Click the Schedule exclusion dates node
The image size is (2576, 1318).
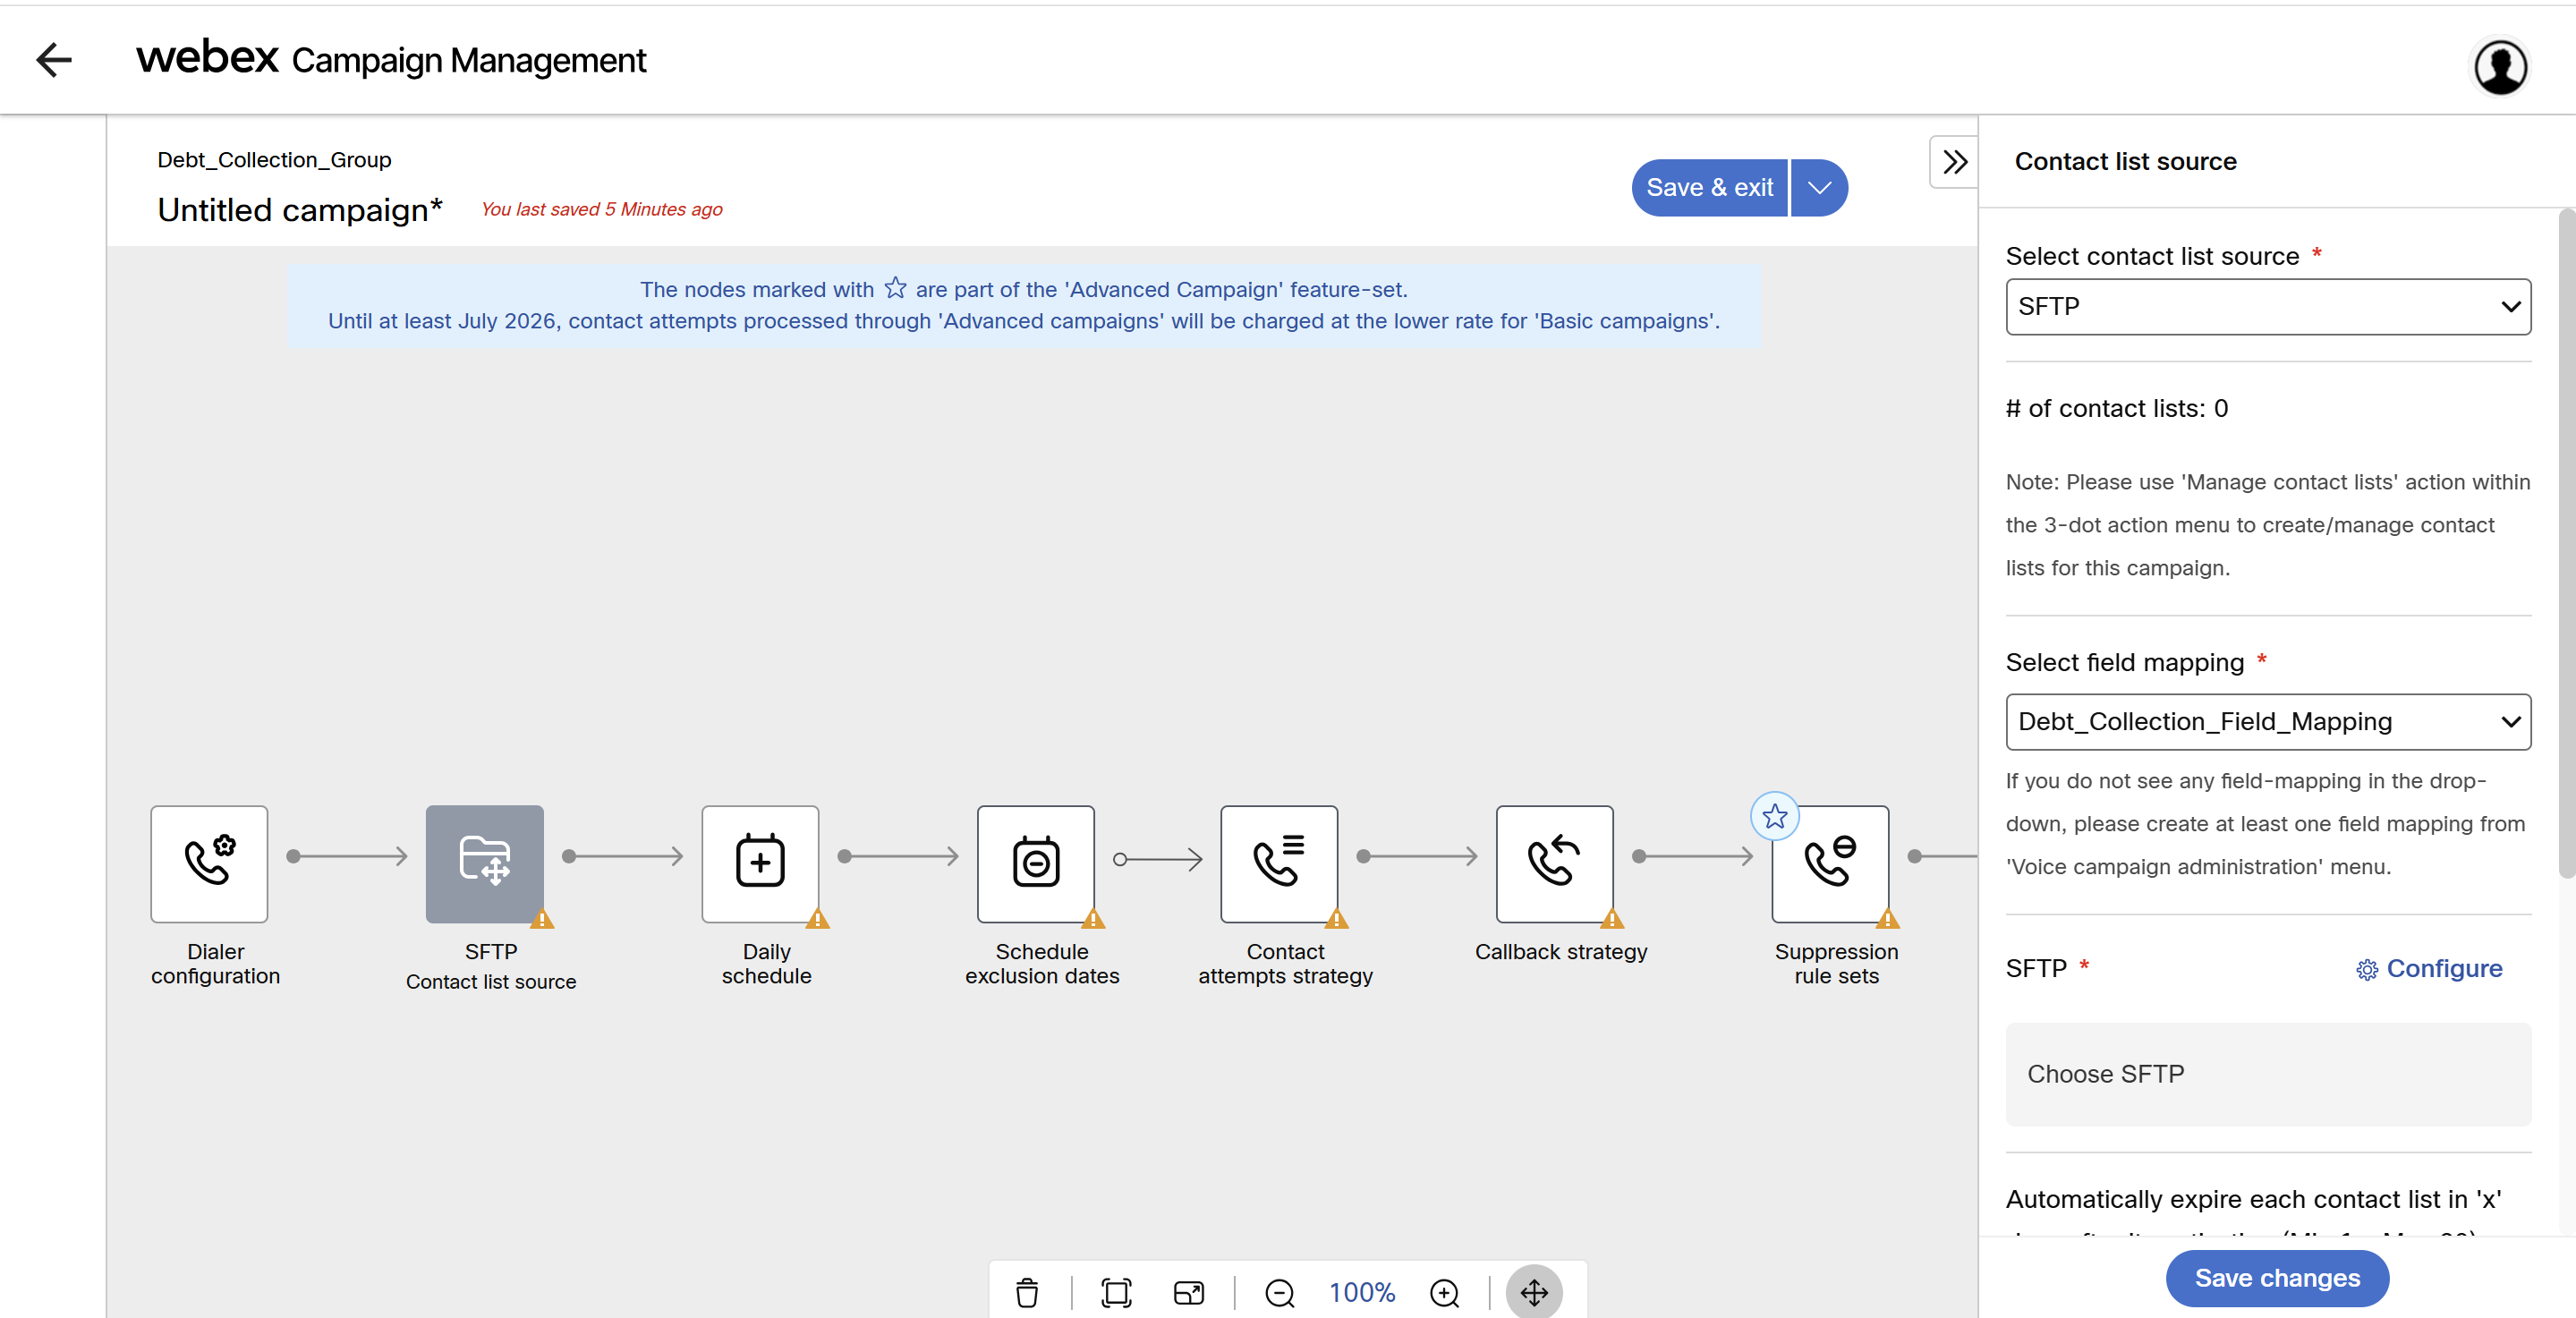click(x=1035, y=863)
